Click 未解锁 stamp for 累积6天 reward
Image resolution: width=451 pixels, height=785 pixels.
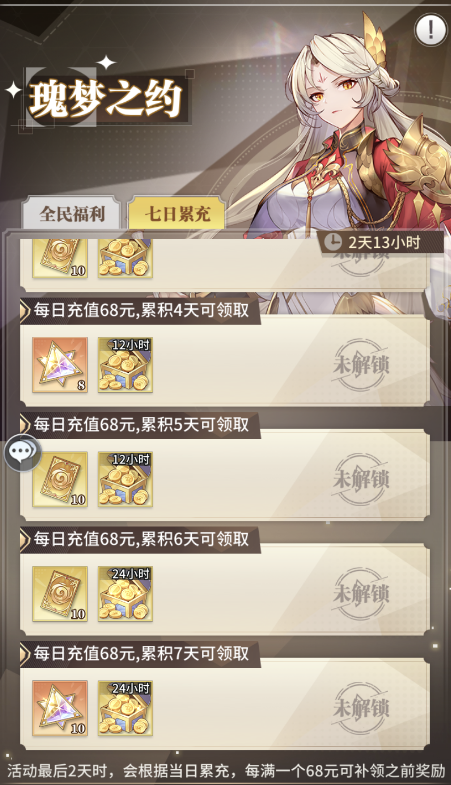click(361, 594)
